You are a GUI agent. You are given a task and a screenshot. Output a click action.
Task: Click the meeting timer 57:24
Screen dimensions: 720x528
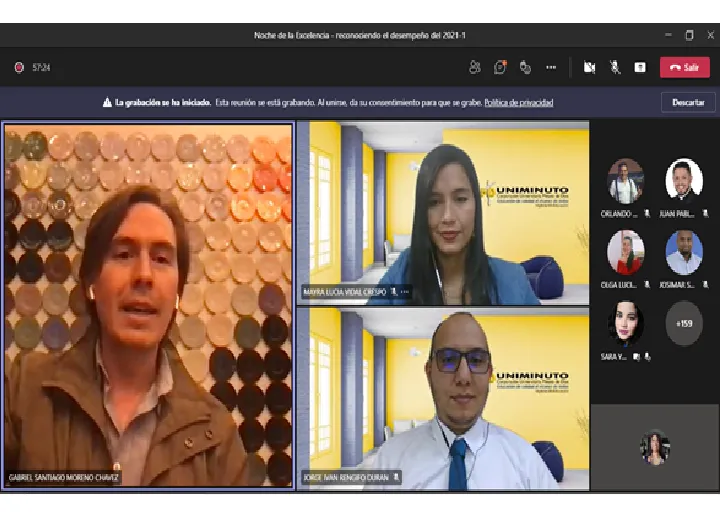point(41,67)
